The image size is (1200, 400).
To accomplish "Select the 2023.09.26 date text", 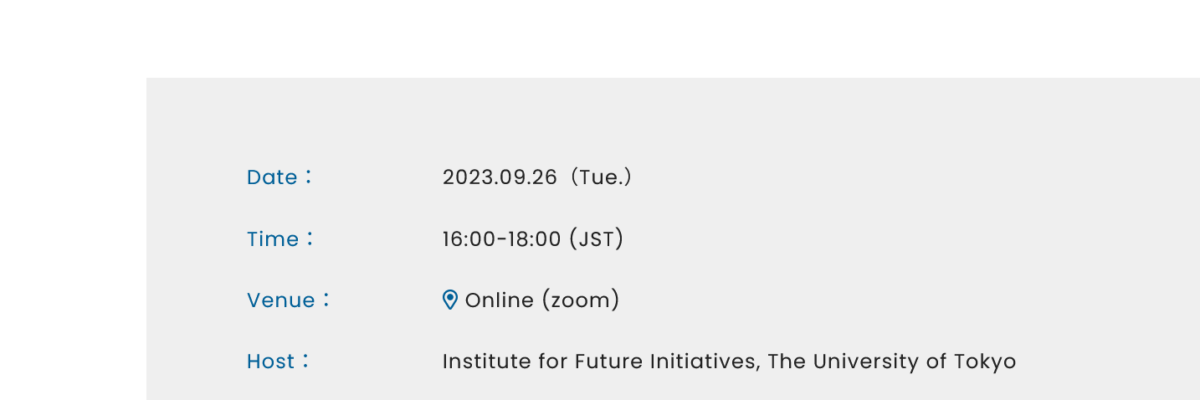I will 499,177.
